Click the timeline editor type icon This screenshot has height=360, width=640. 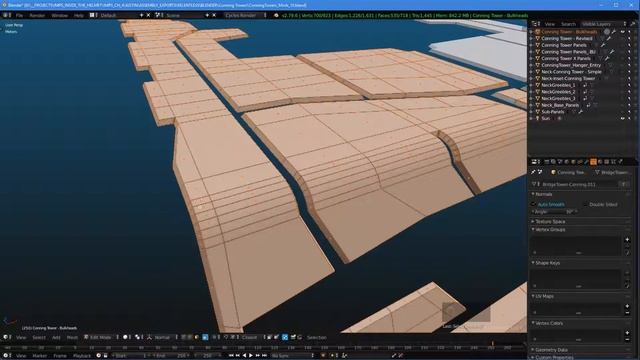coord(6,356)
